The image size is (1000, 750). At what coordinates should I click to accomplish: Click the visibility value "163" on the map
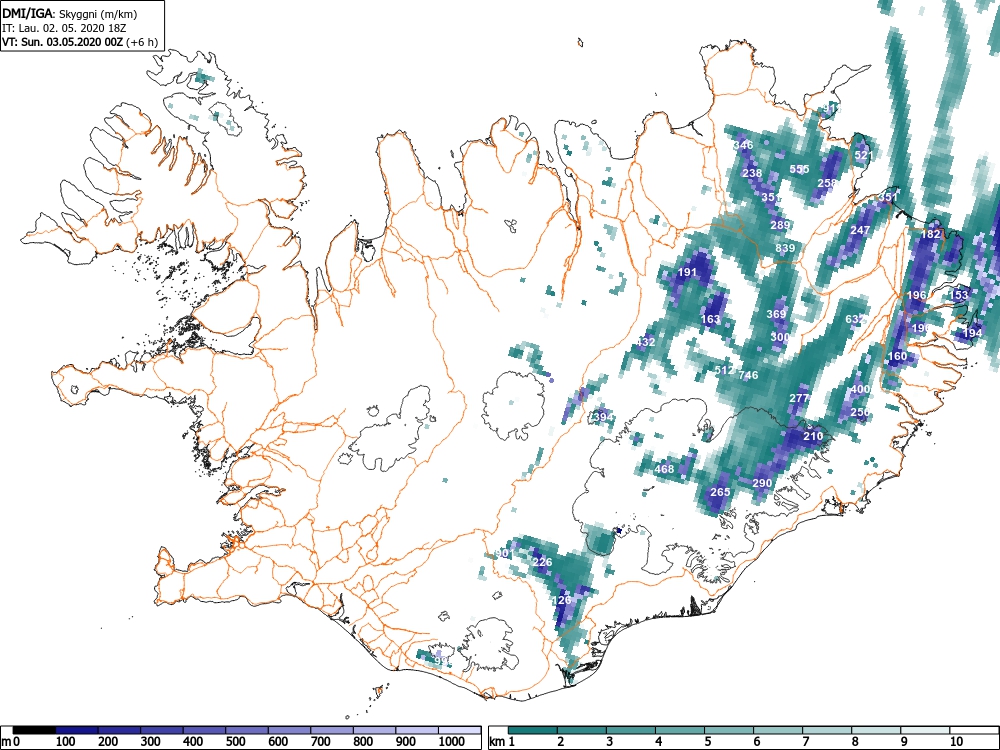pos(710,320)
